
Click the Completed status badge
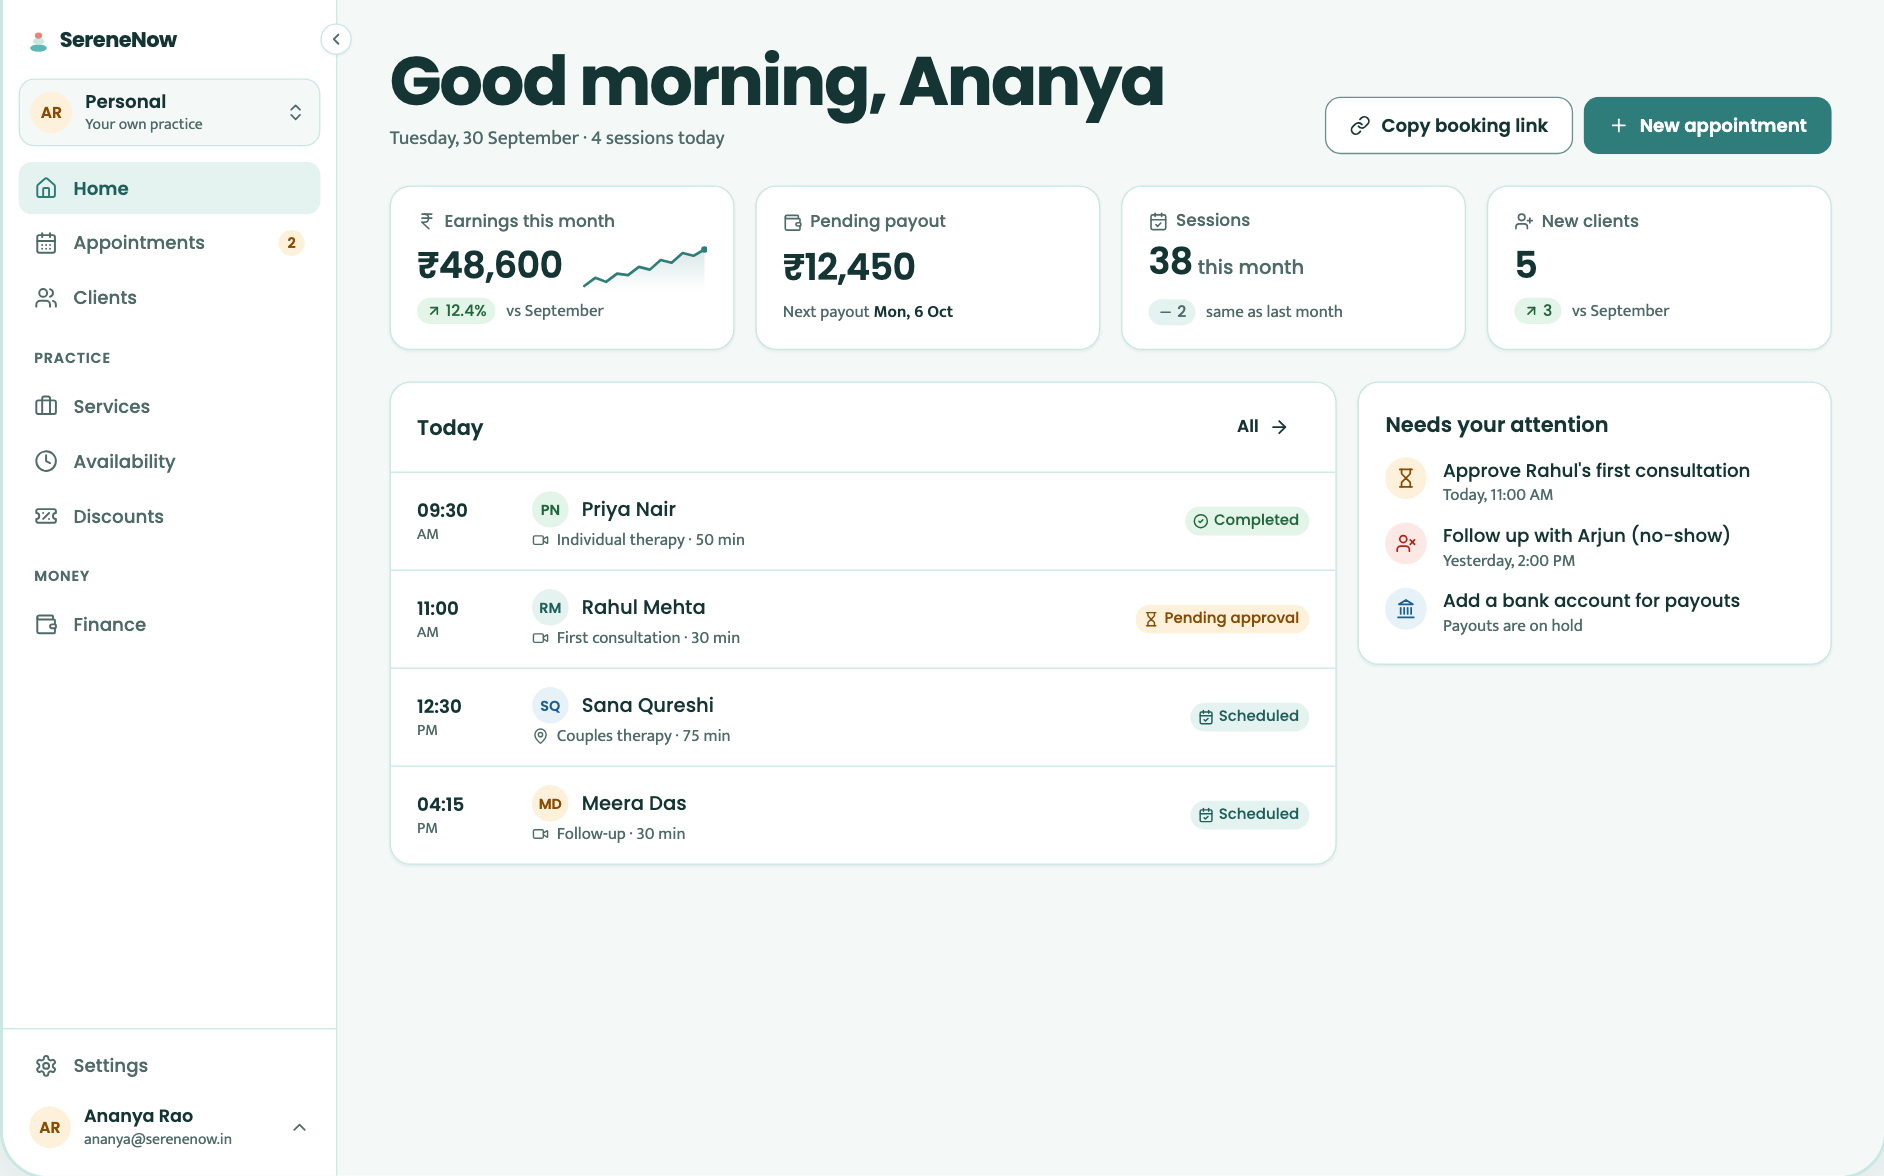click(x=1246, y=520)
